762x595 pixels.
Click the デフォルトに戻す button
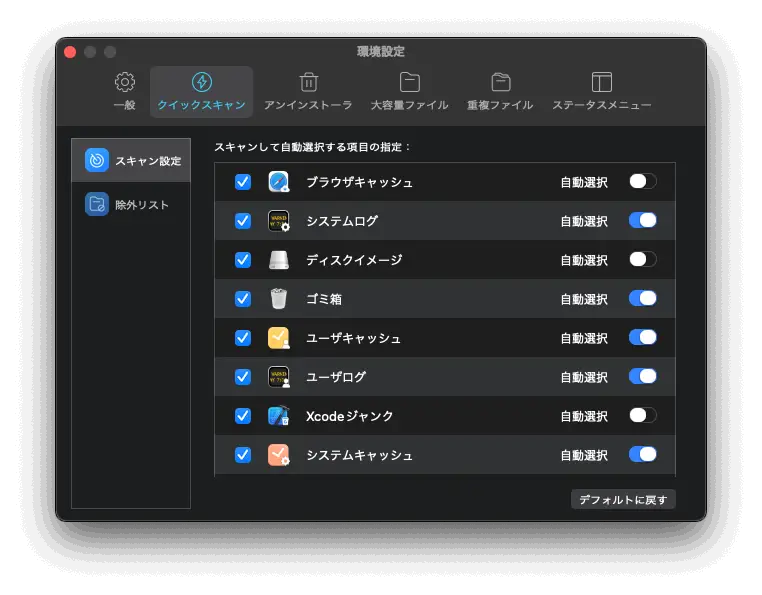[x=623, y=499]
